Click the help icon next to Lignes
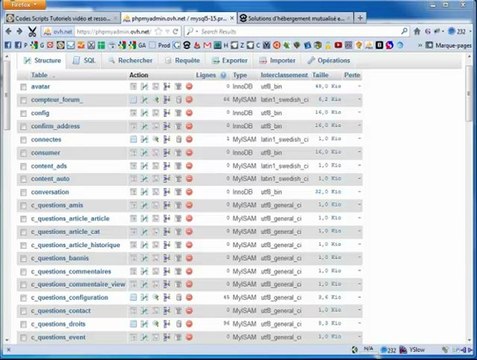 223,75
